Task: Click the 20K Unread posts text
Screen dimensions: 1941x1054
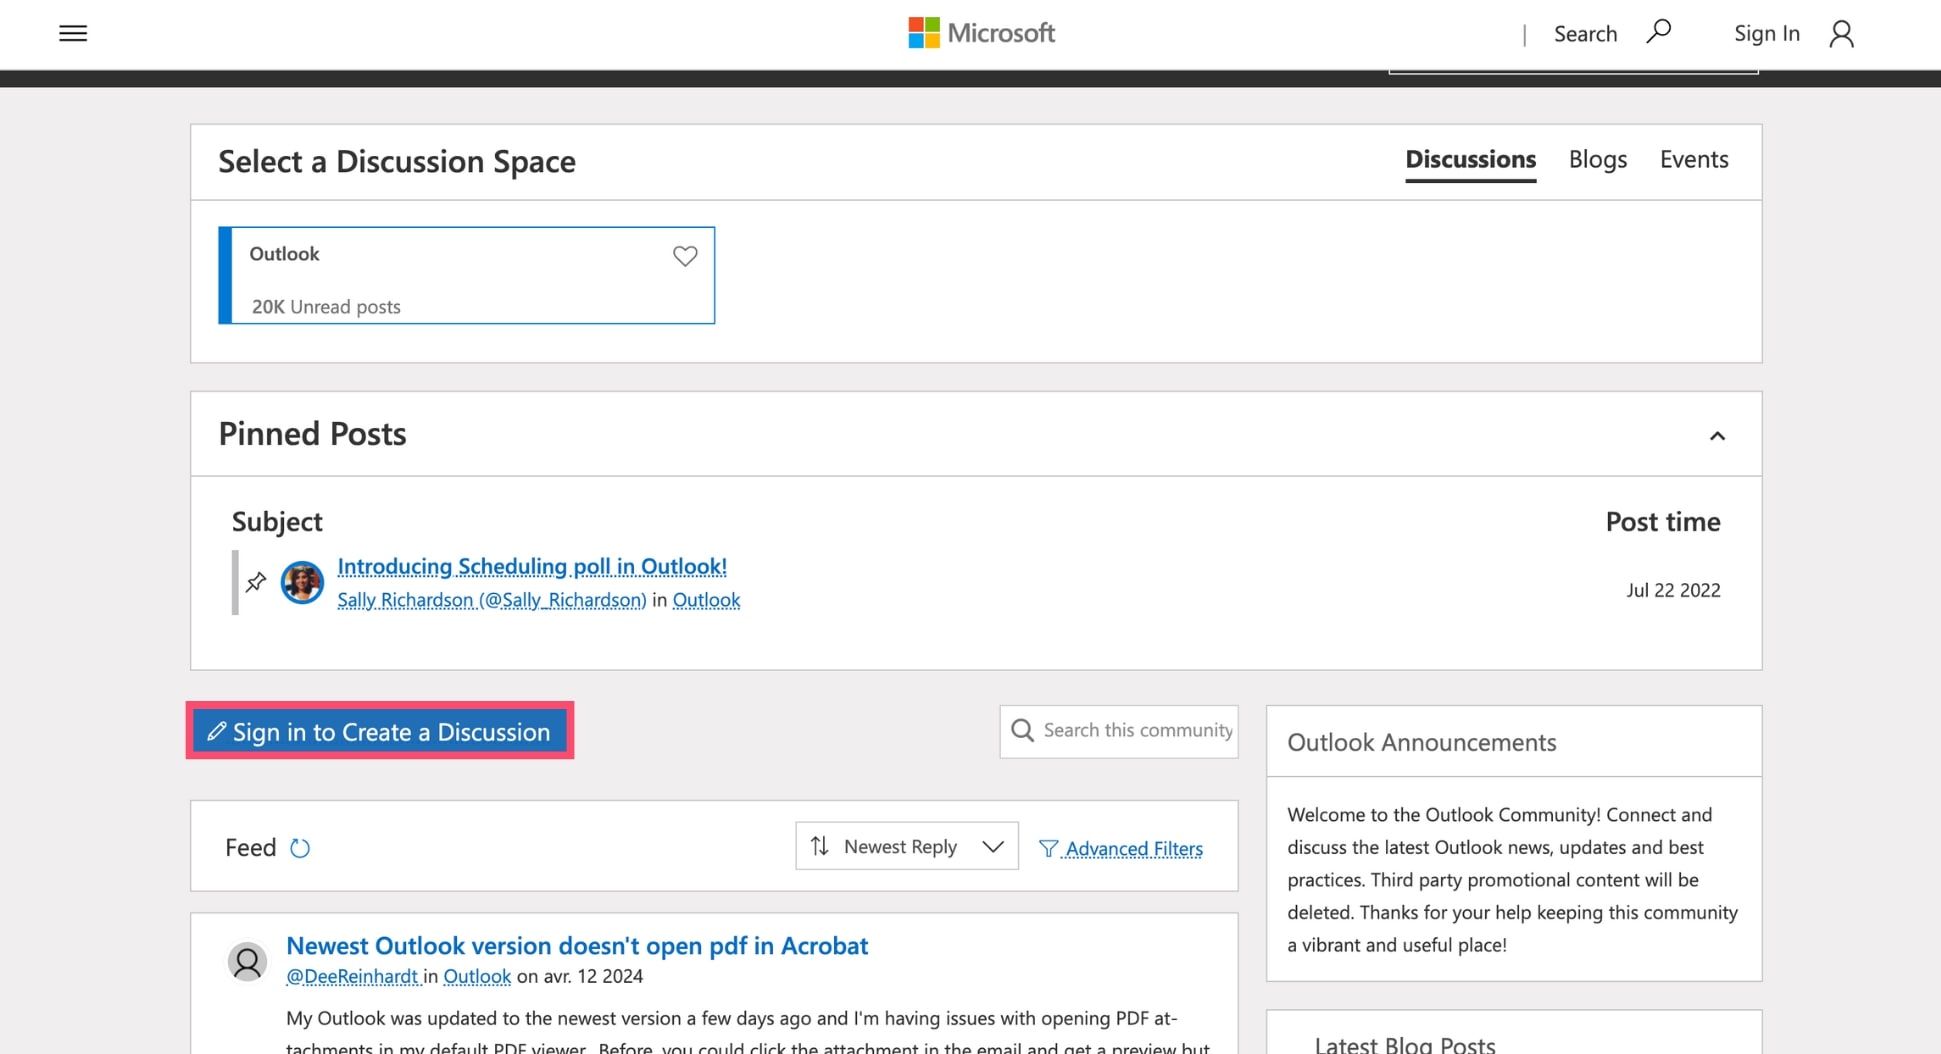Action: pos(326,307)
